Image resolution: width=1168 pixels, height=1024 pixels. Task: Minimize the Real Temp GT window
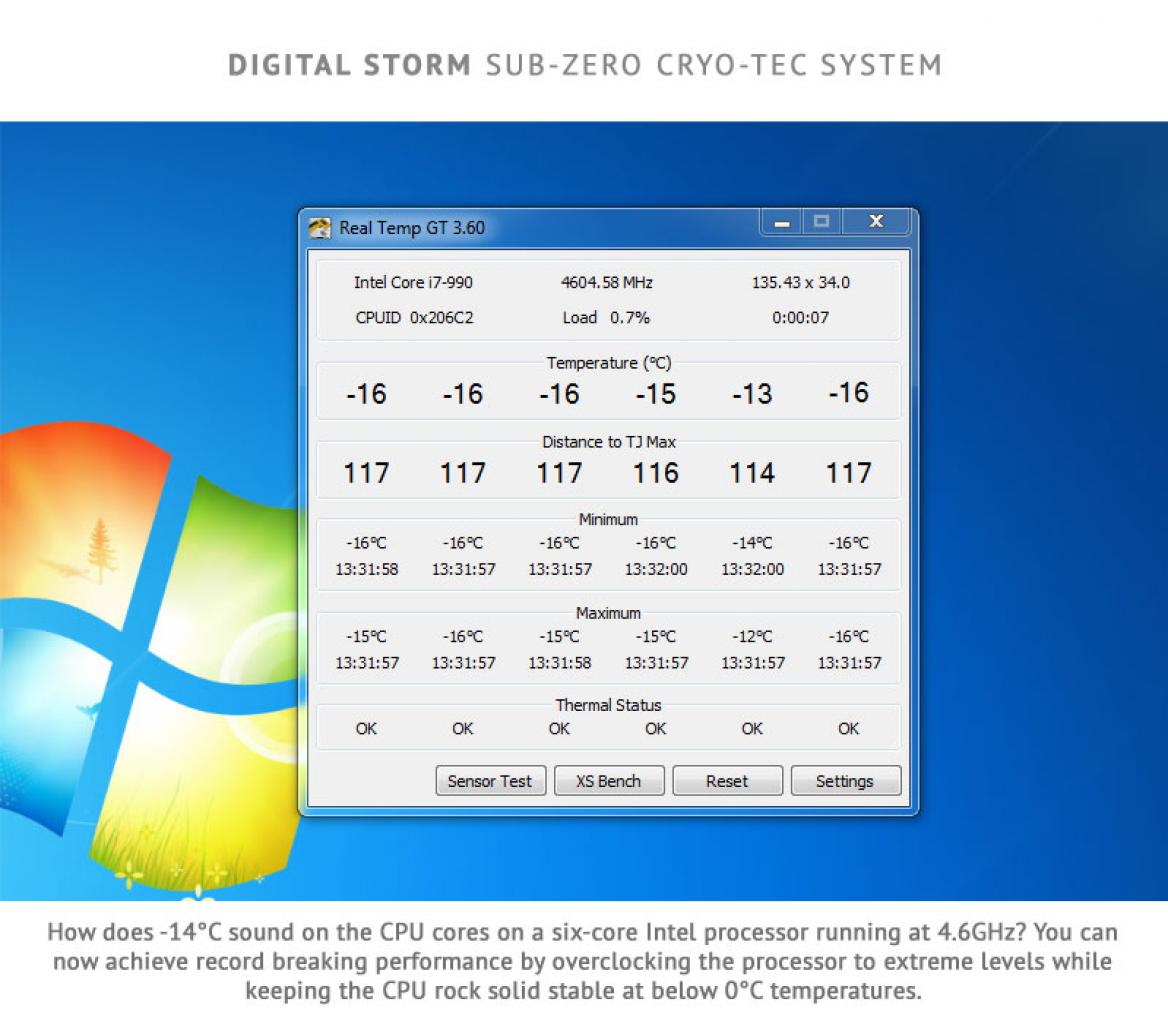pyautogui.click(x=781, y=222)
